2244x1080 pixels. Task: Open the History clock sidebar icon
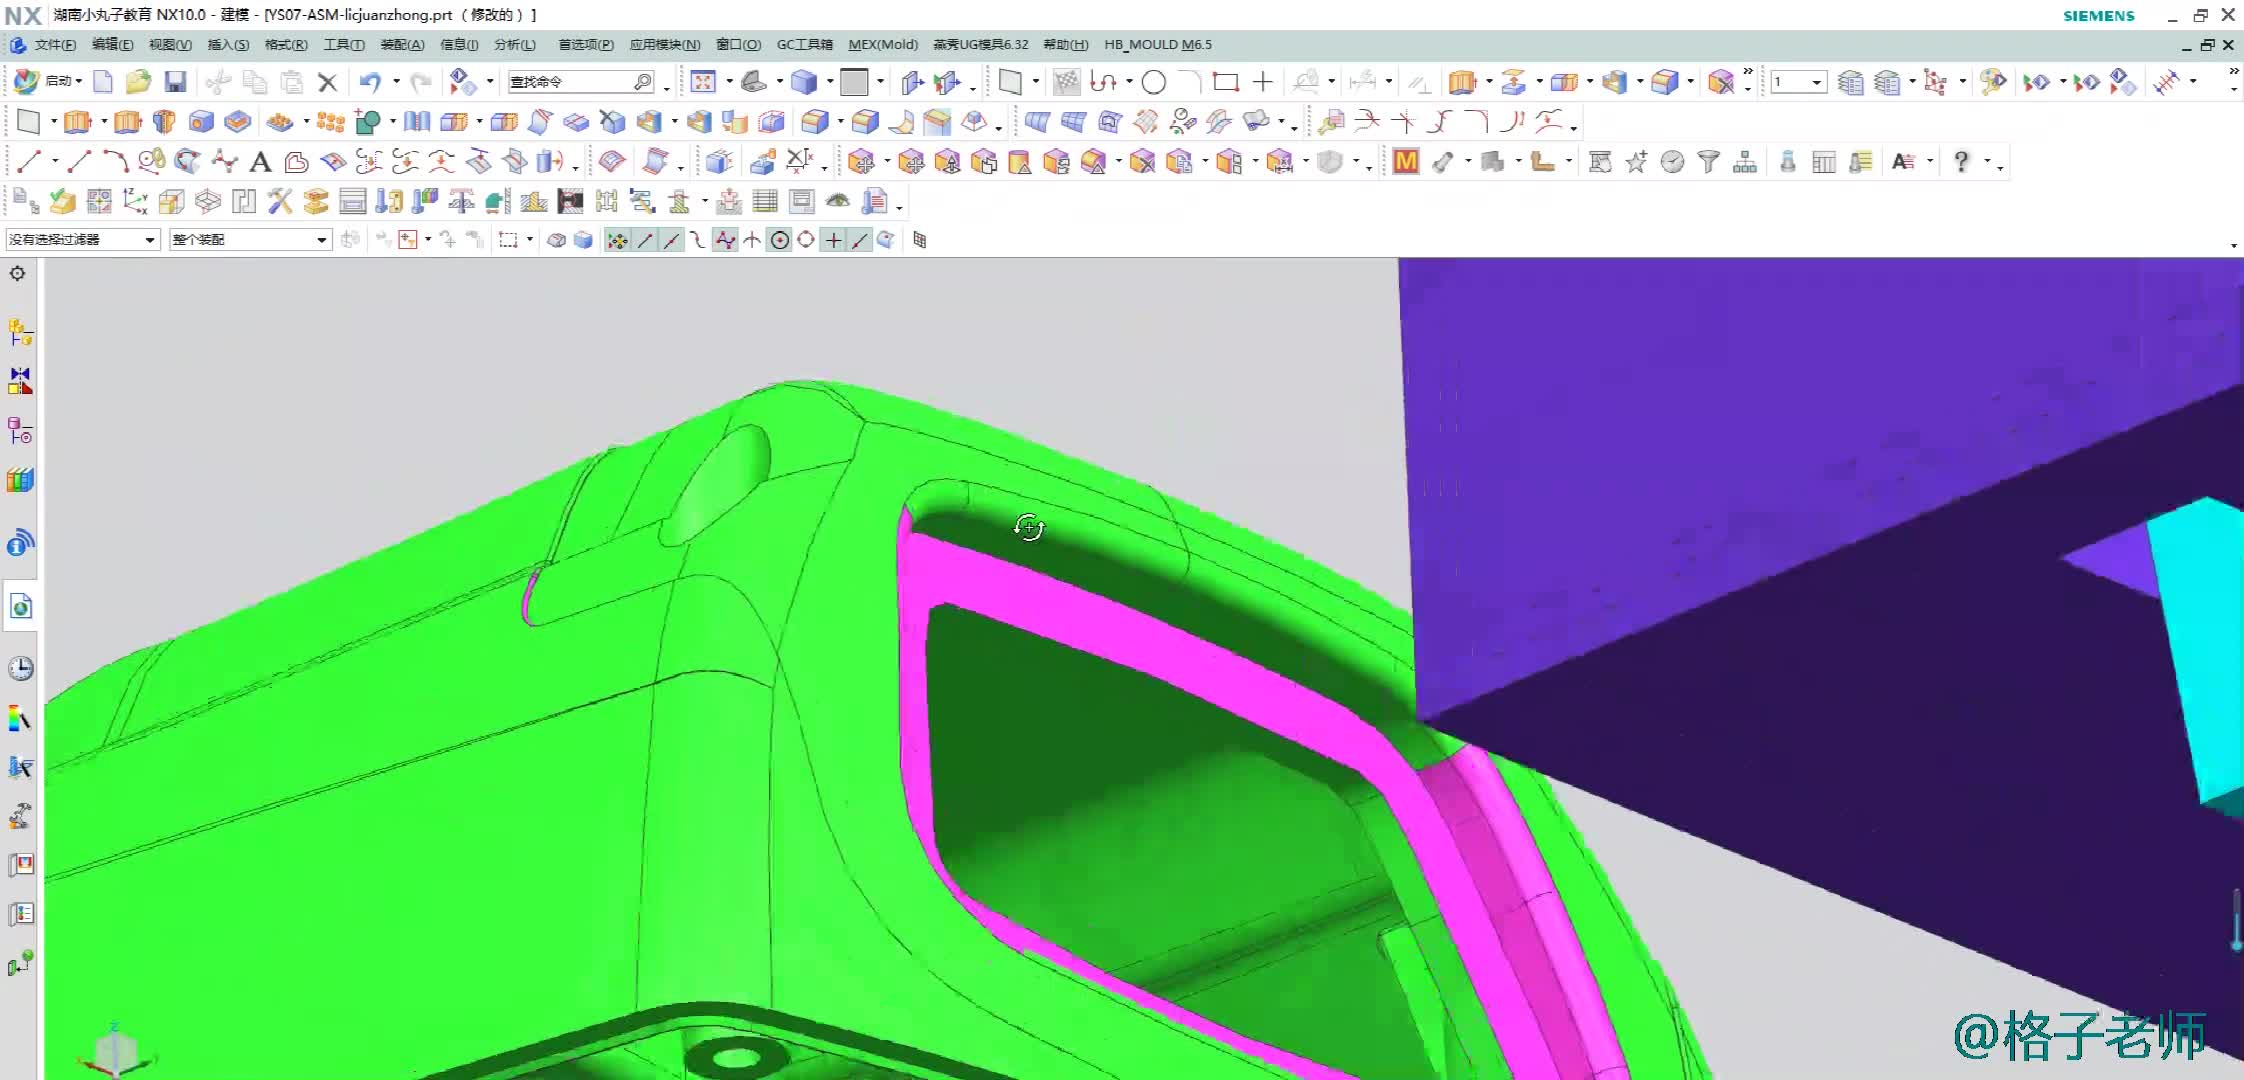20,669
